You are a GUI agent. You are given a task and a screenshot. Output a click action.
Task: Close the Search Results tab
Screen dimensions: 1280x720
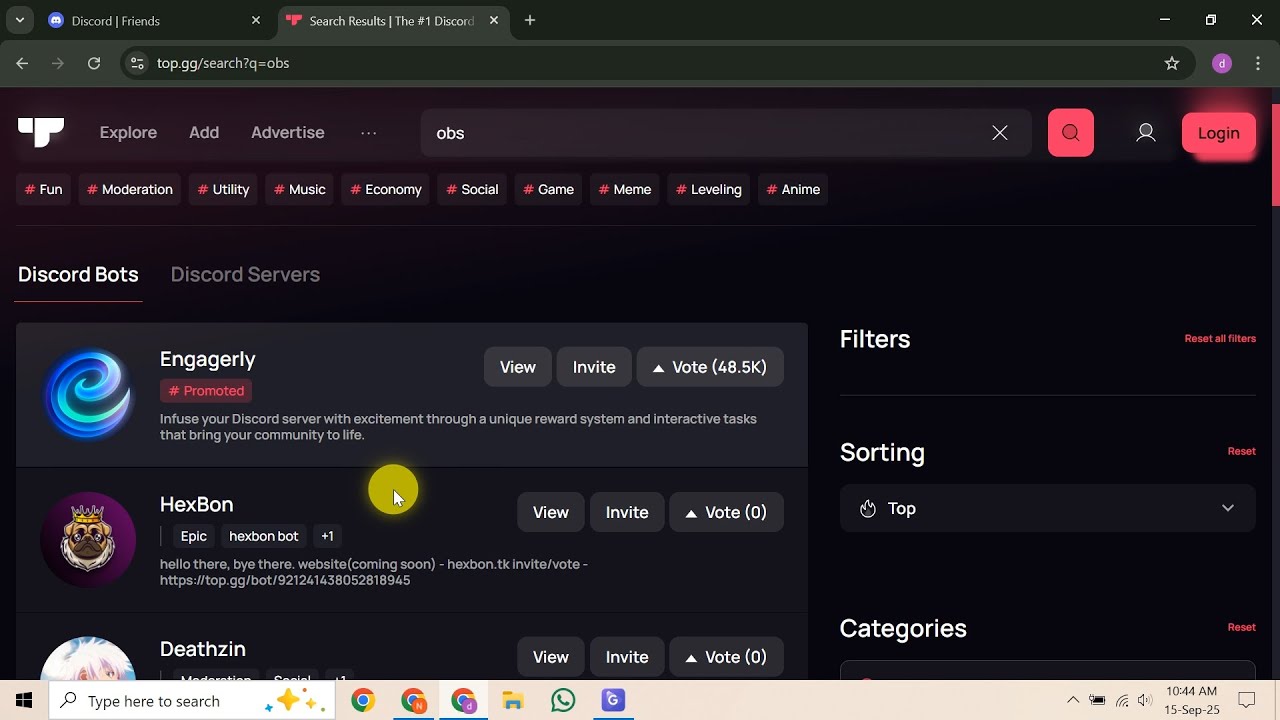coord(493,20)
